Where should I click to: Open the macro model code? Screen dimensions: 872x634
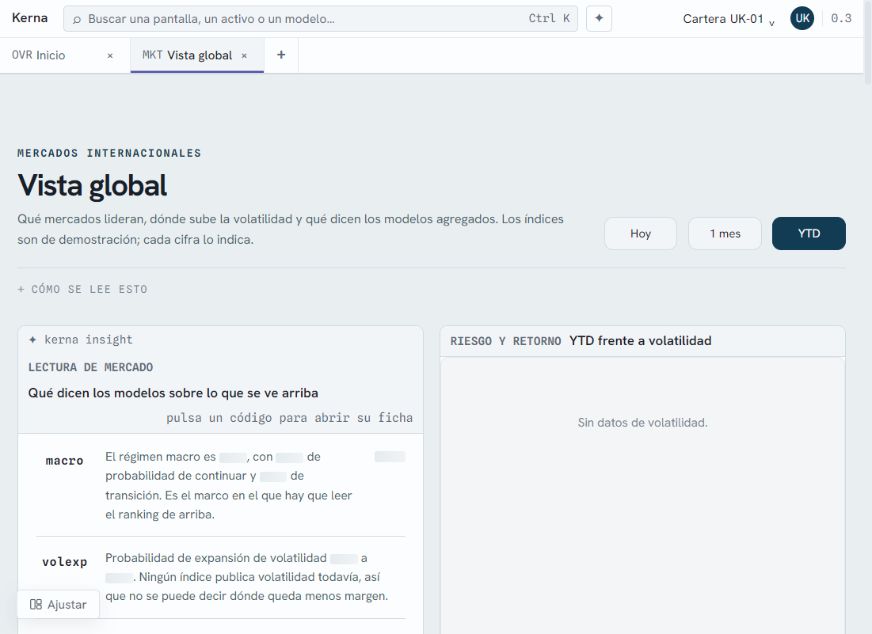(x=65, y=461)
